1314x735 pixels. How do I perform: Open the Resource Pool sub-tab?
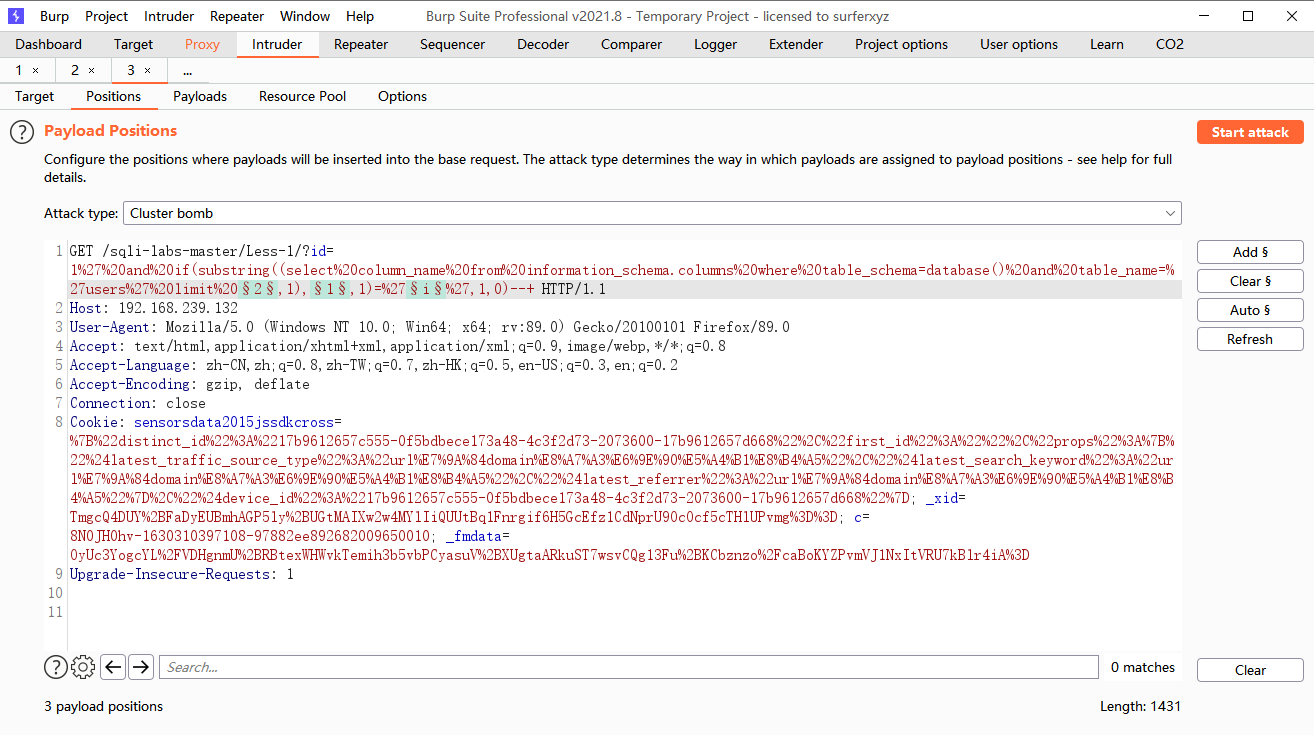pyautogui.click(x=302, y=96)
